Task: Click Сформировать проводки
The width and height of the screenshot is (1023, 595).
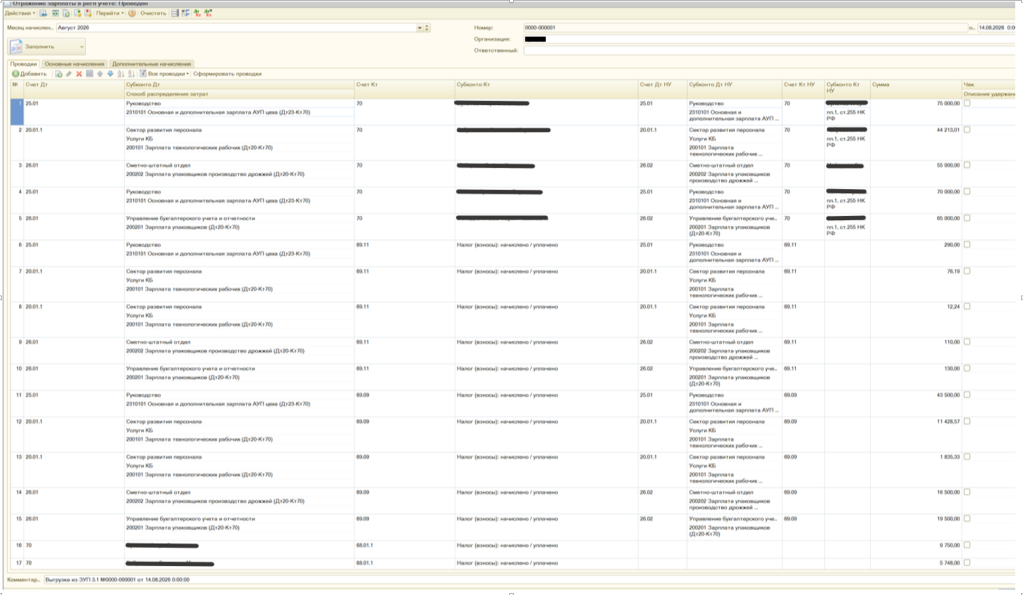Action: coord(227,74)
